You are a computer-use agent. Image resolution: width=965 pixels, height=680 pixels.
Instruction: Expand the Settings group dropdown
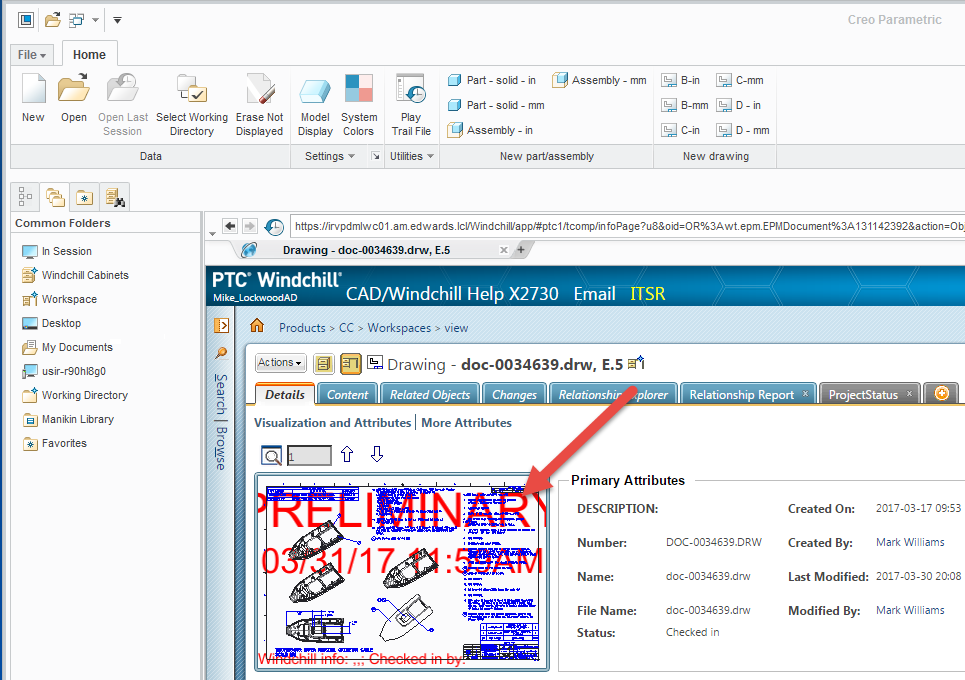tap(330, 156)
